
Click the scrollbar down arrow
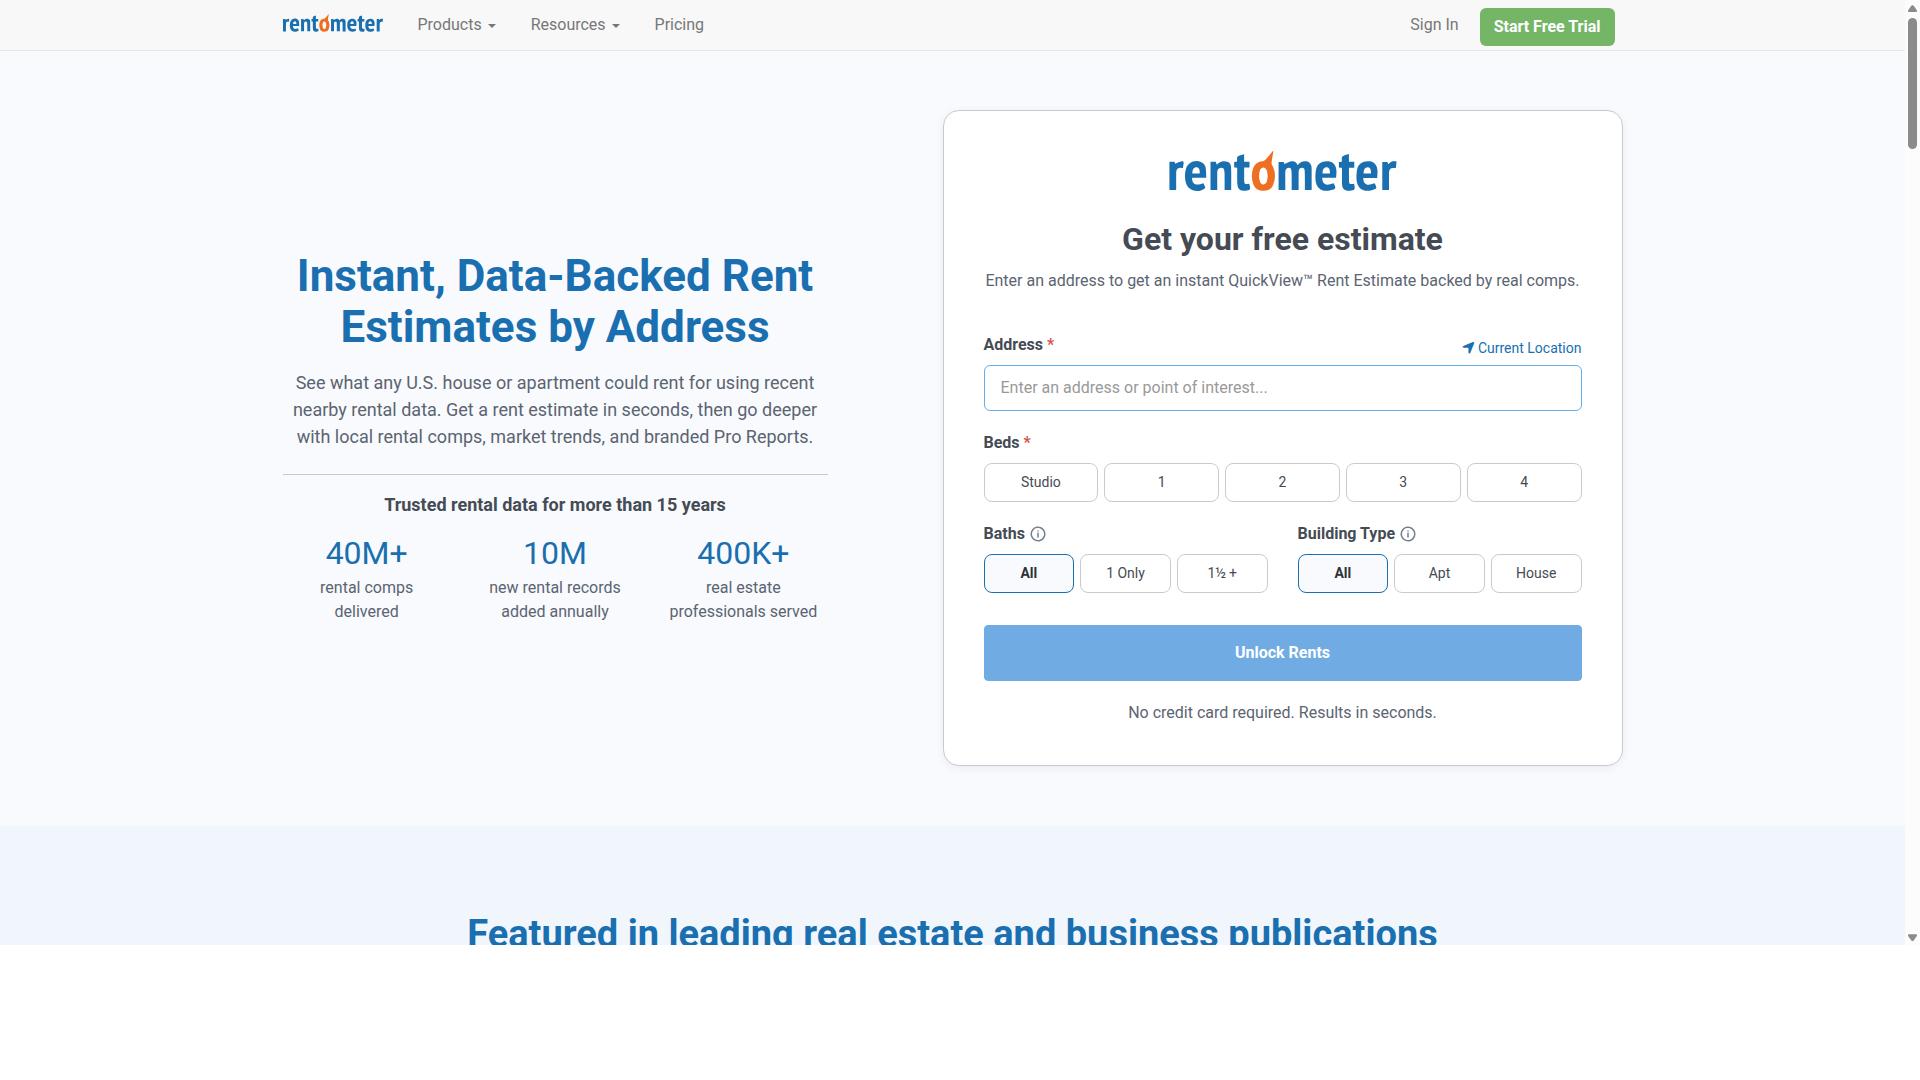1912,938
